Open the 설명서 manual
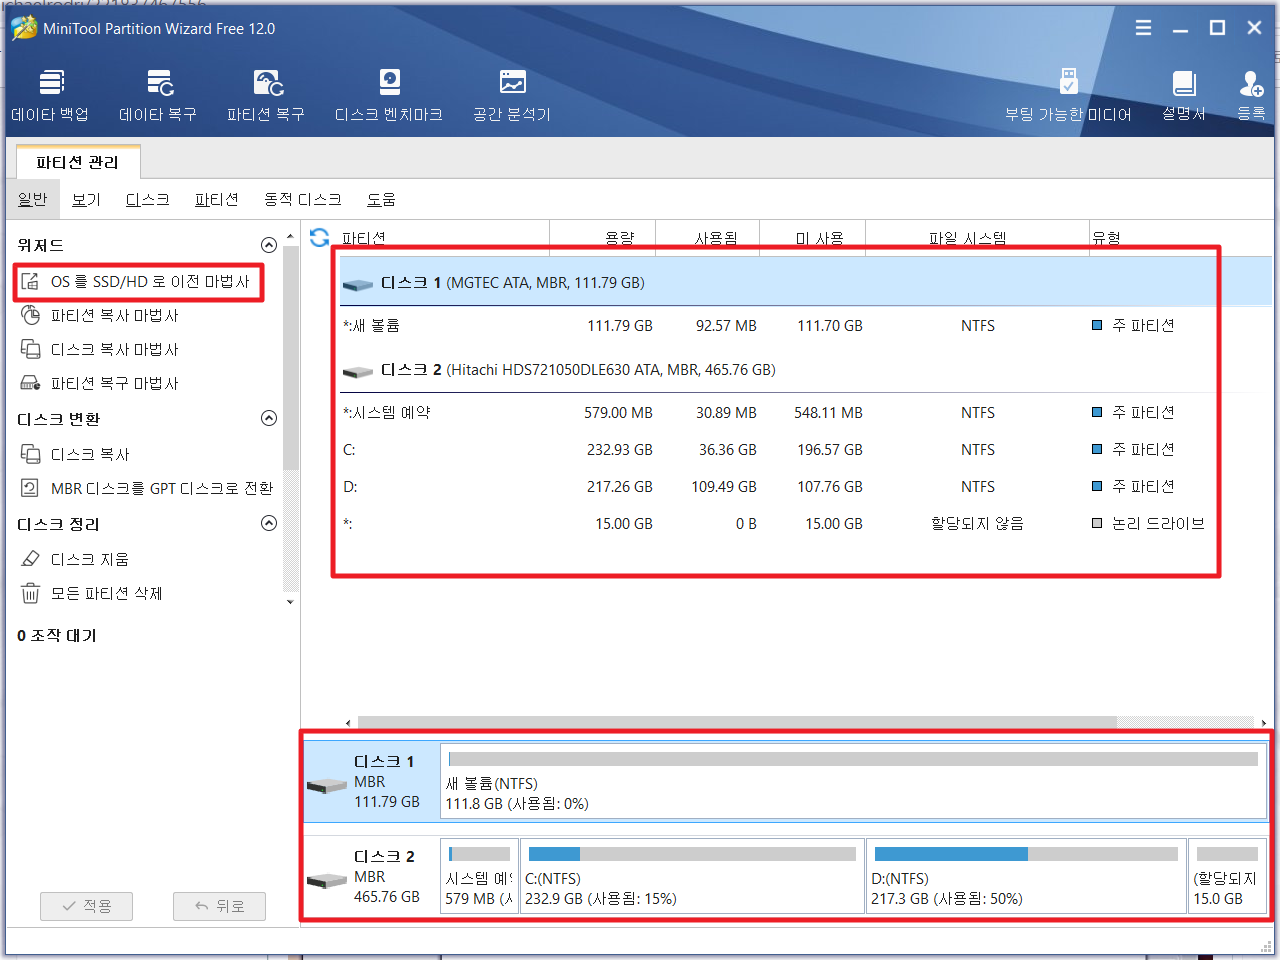 tap(1184, 96)
